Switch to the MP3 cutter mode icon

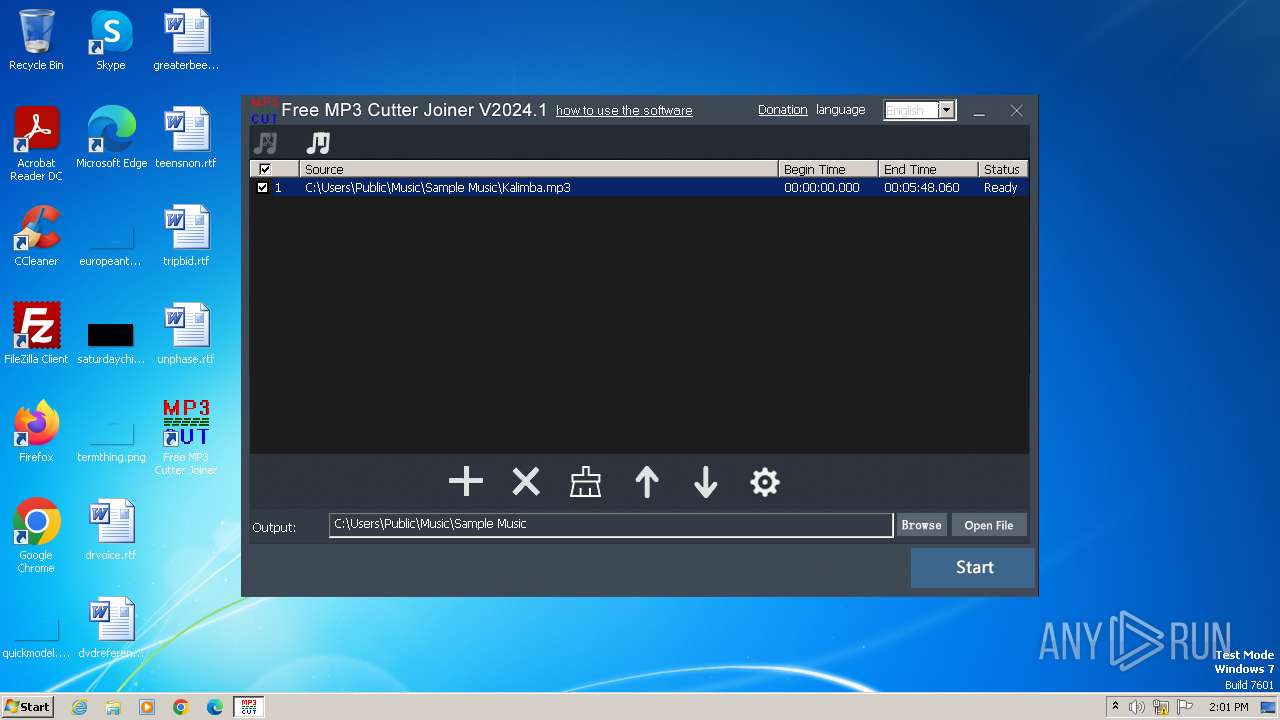265,143
